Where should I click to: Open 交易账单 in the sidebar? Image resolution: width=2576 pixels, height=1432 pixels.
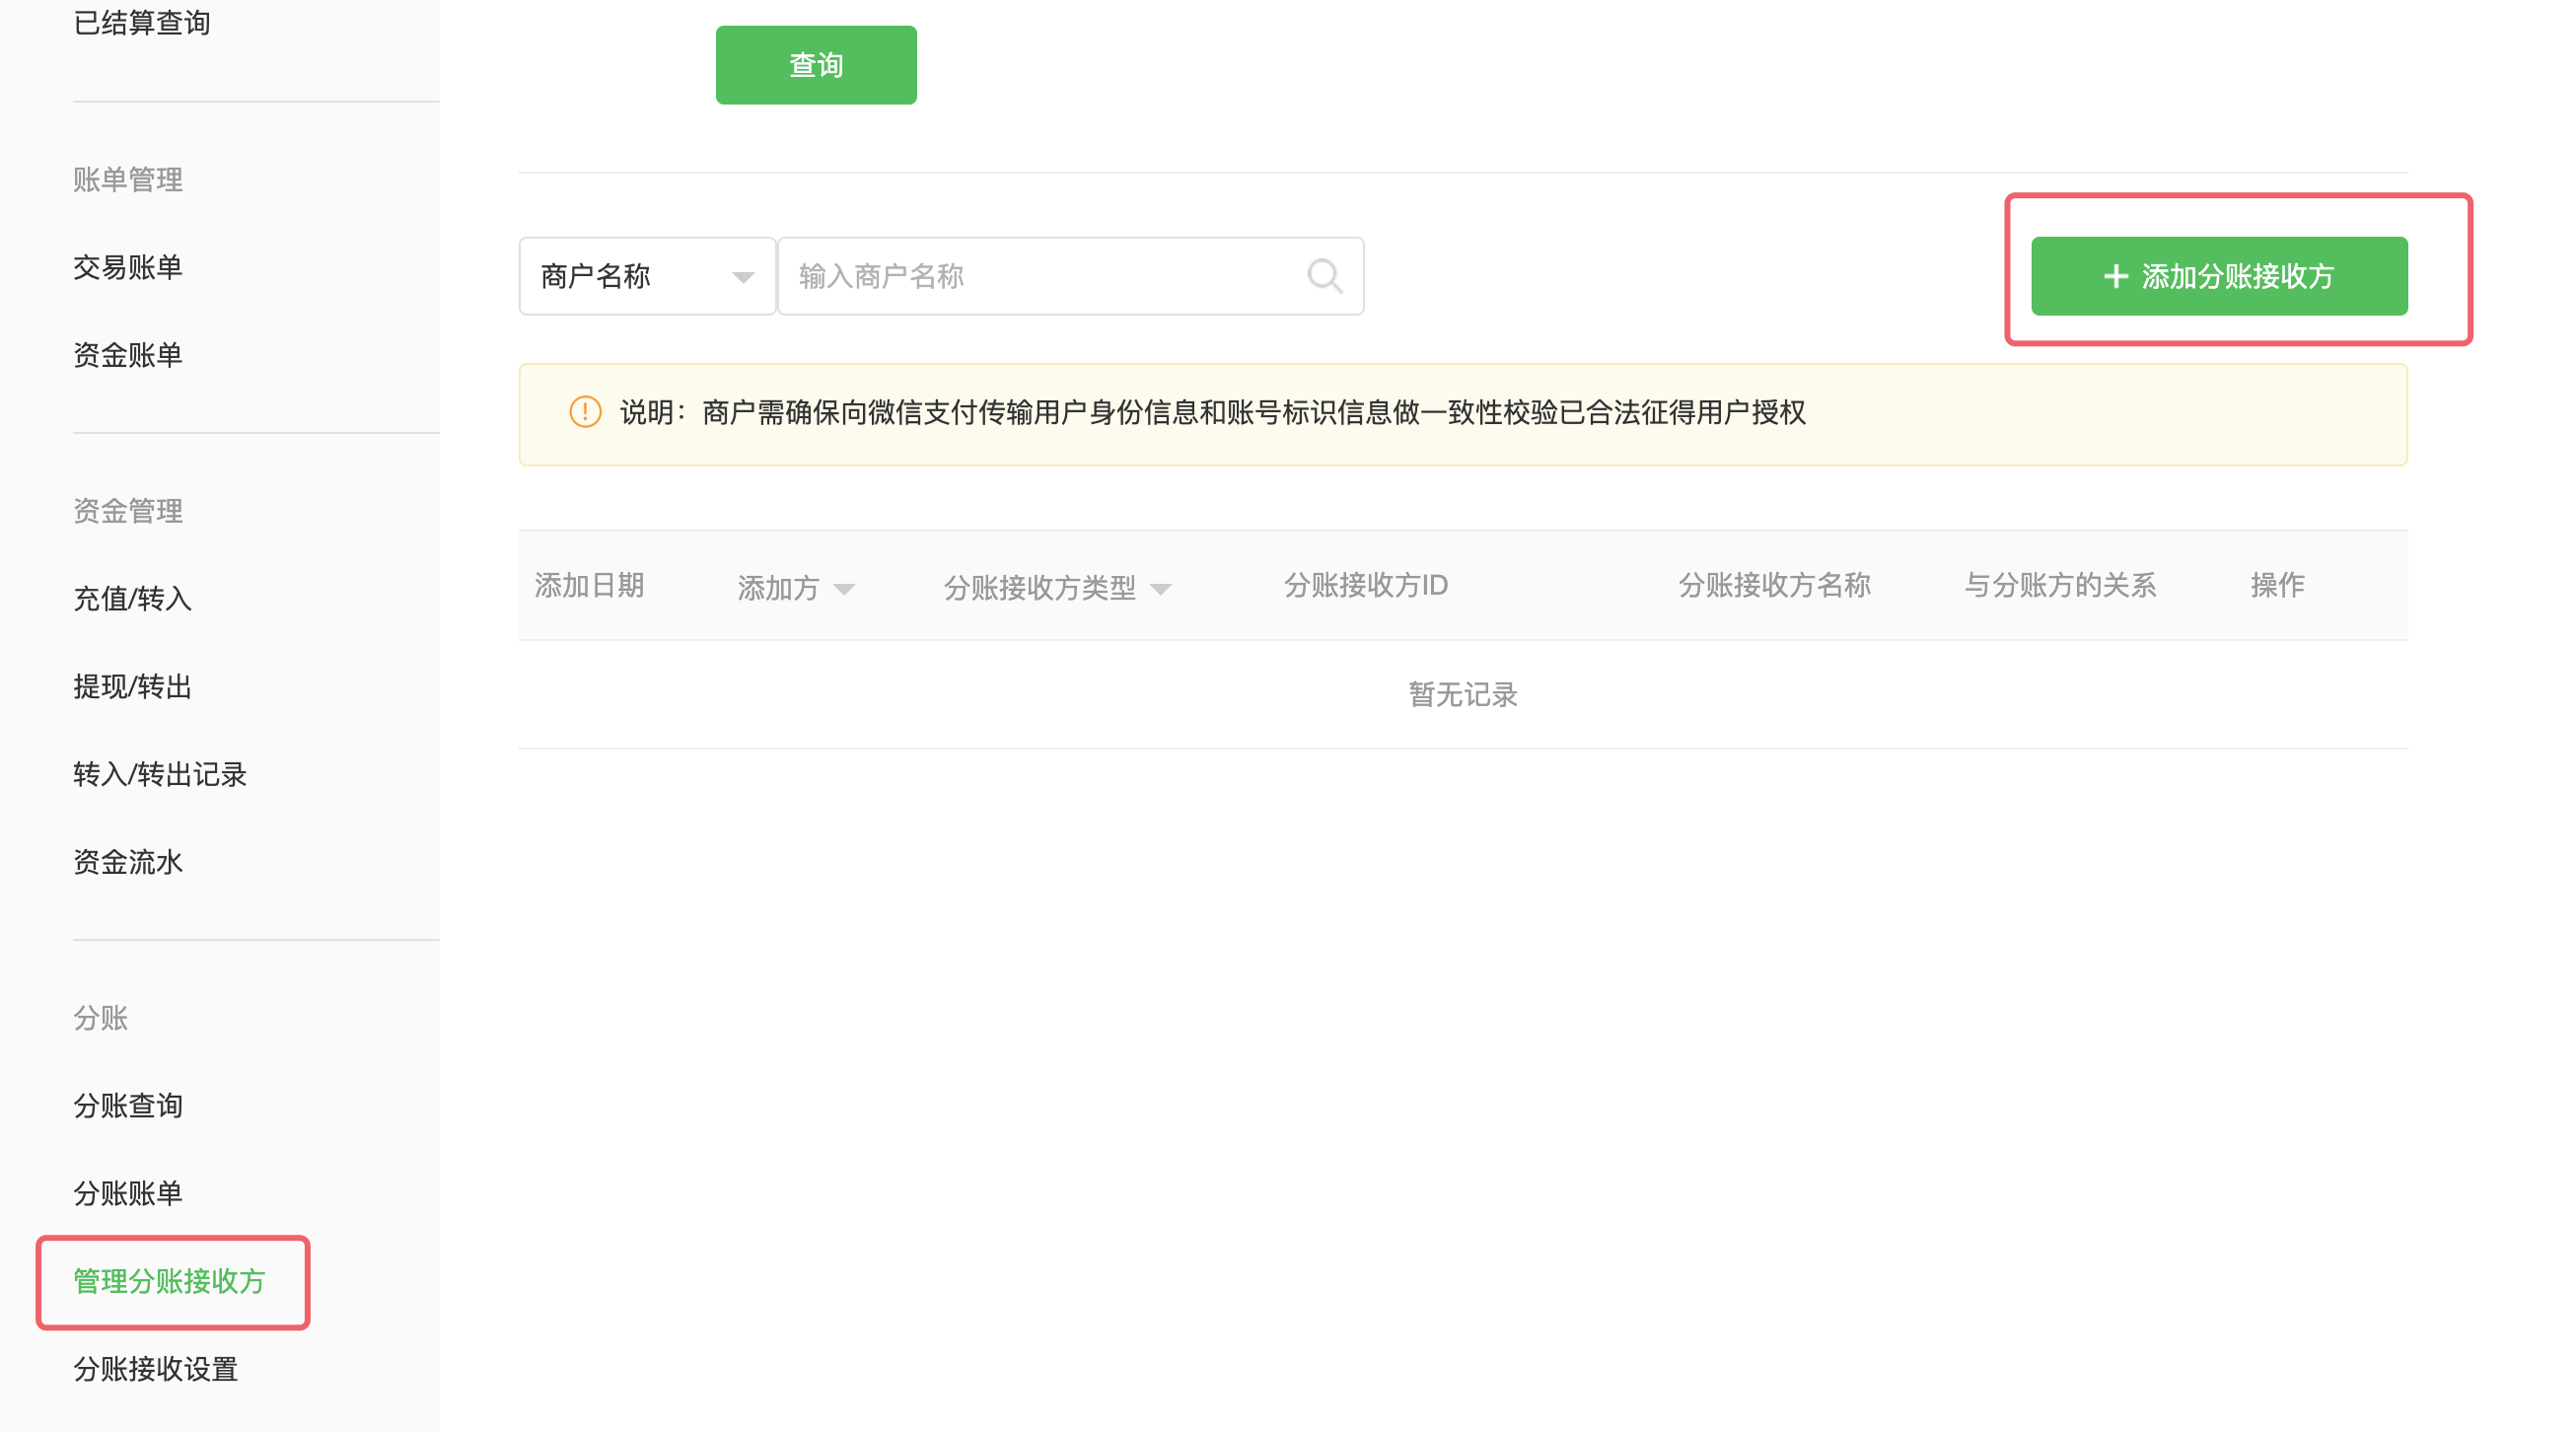tap(128, 267)
